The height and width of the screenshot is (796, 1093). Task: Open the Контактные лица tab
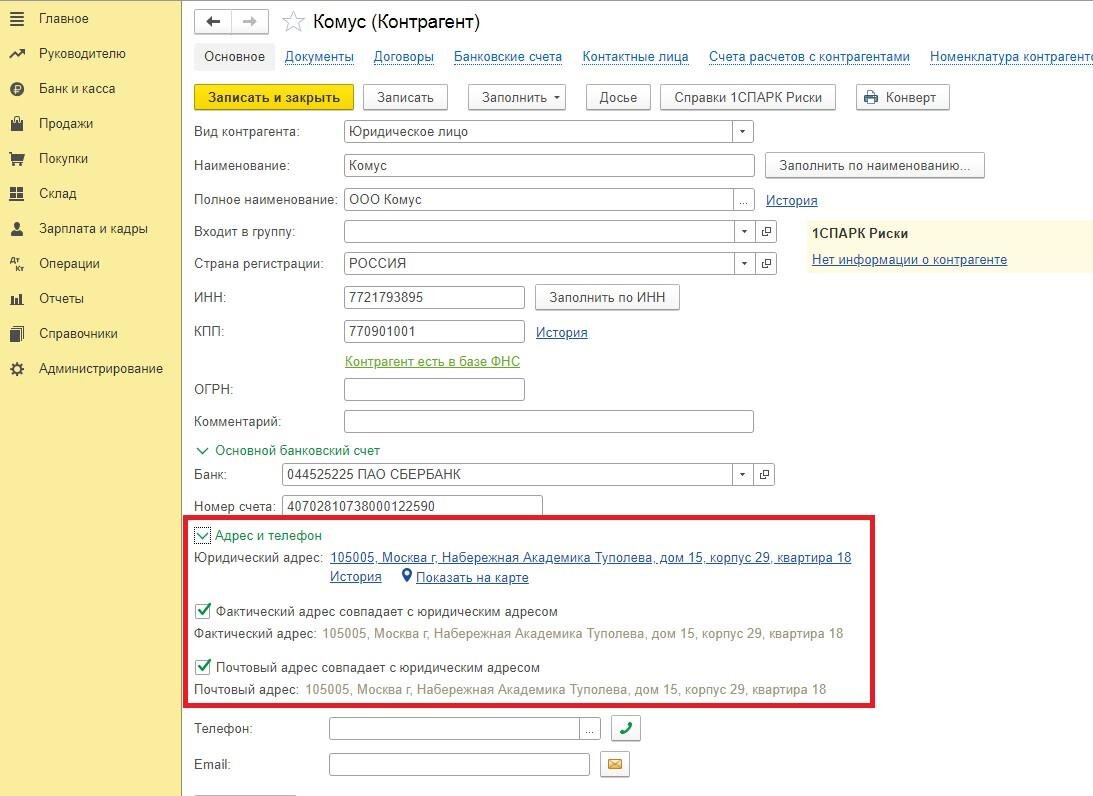tap(635, 56)
